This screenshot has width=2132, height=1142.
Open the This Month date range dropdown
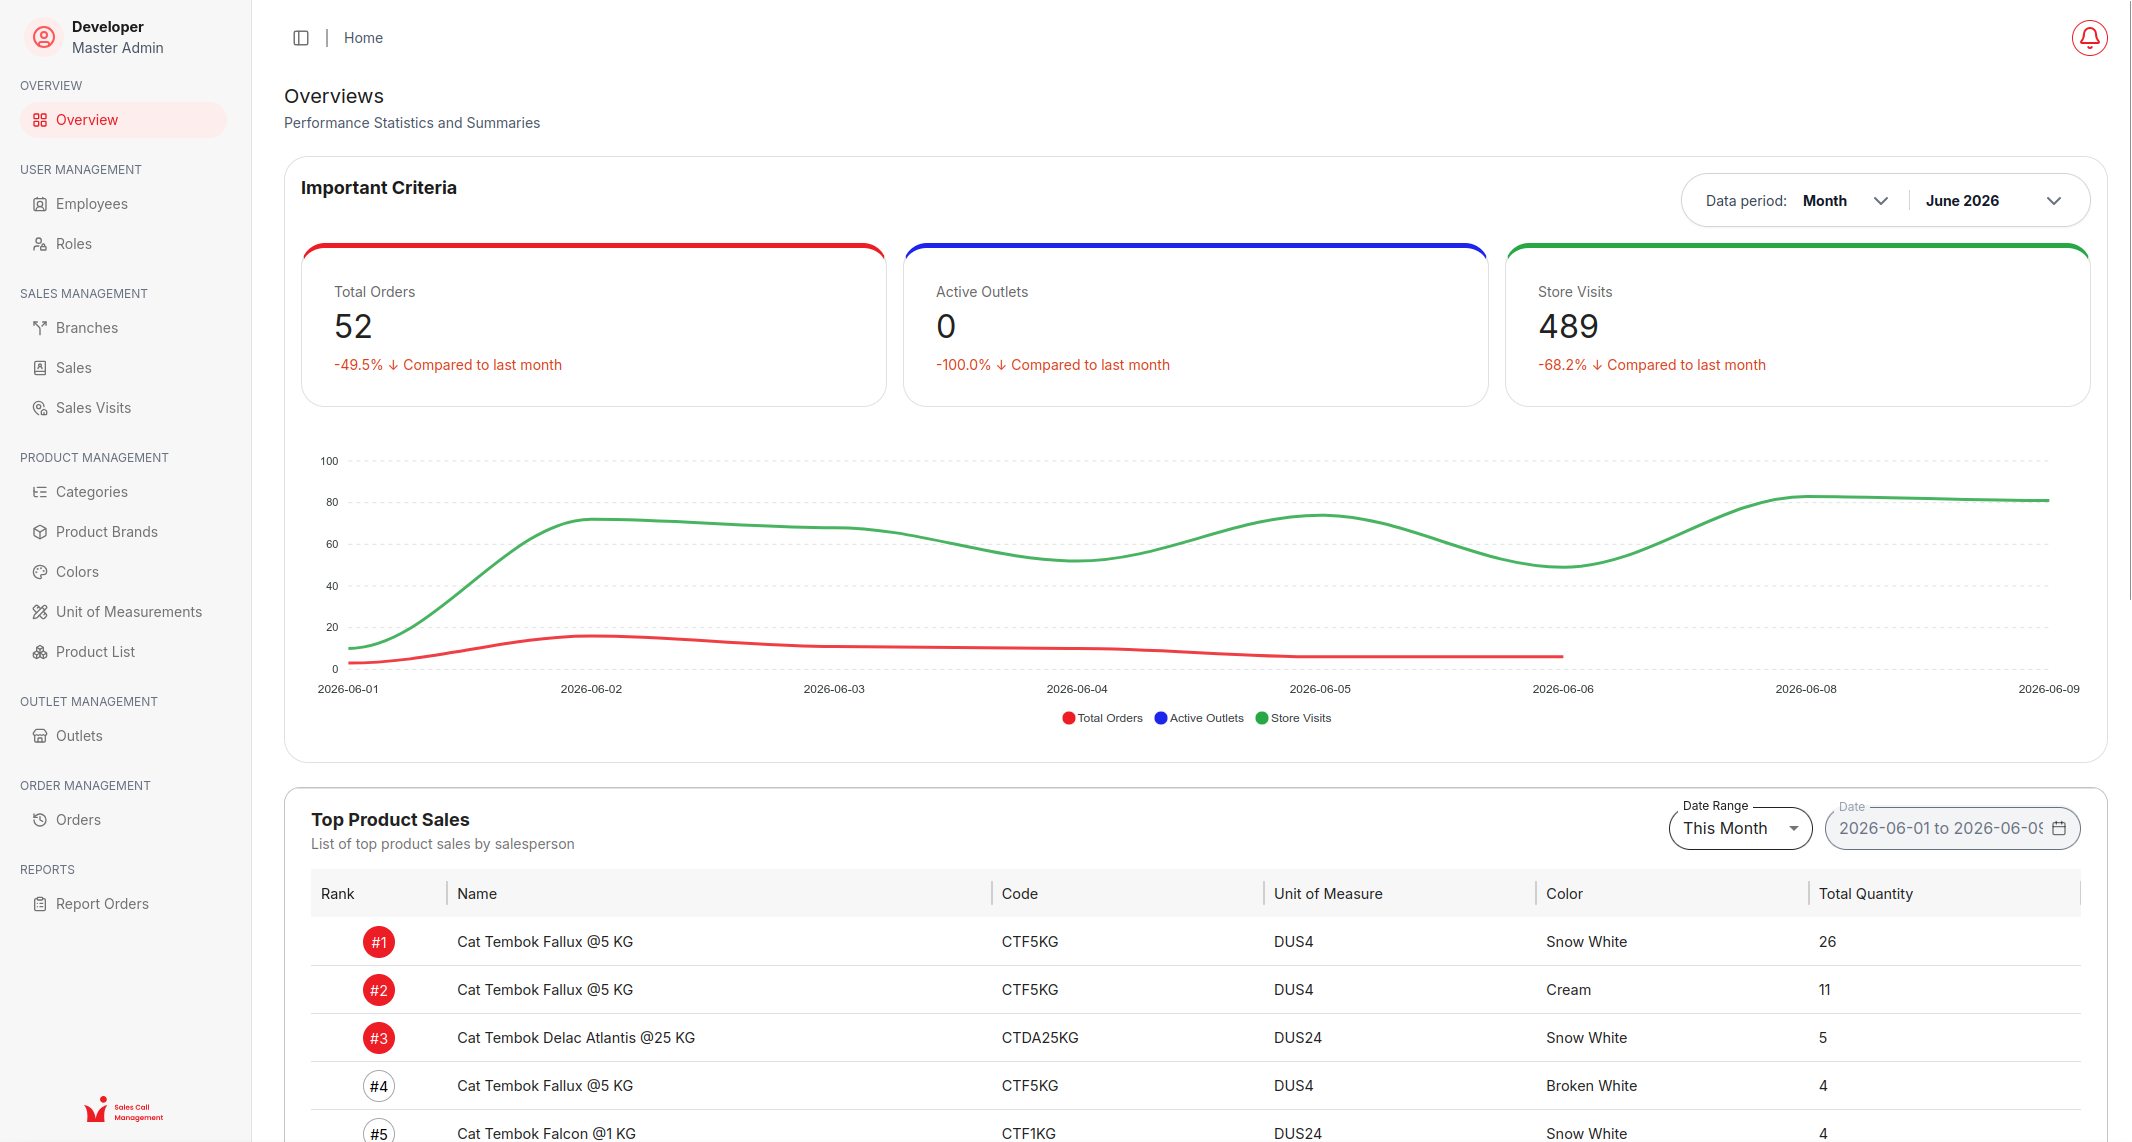[x=1740, y=828]
